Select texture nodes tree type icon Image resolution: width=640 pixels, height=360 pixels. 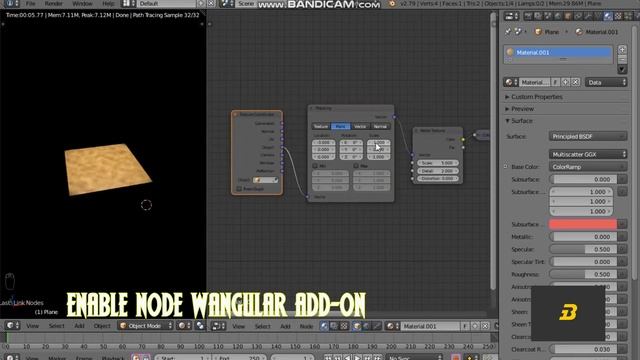point(344,326)
